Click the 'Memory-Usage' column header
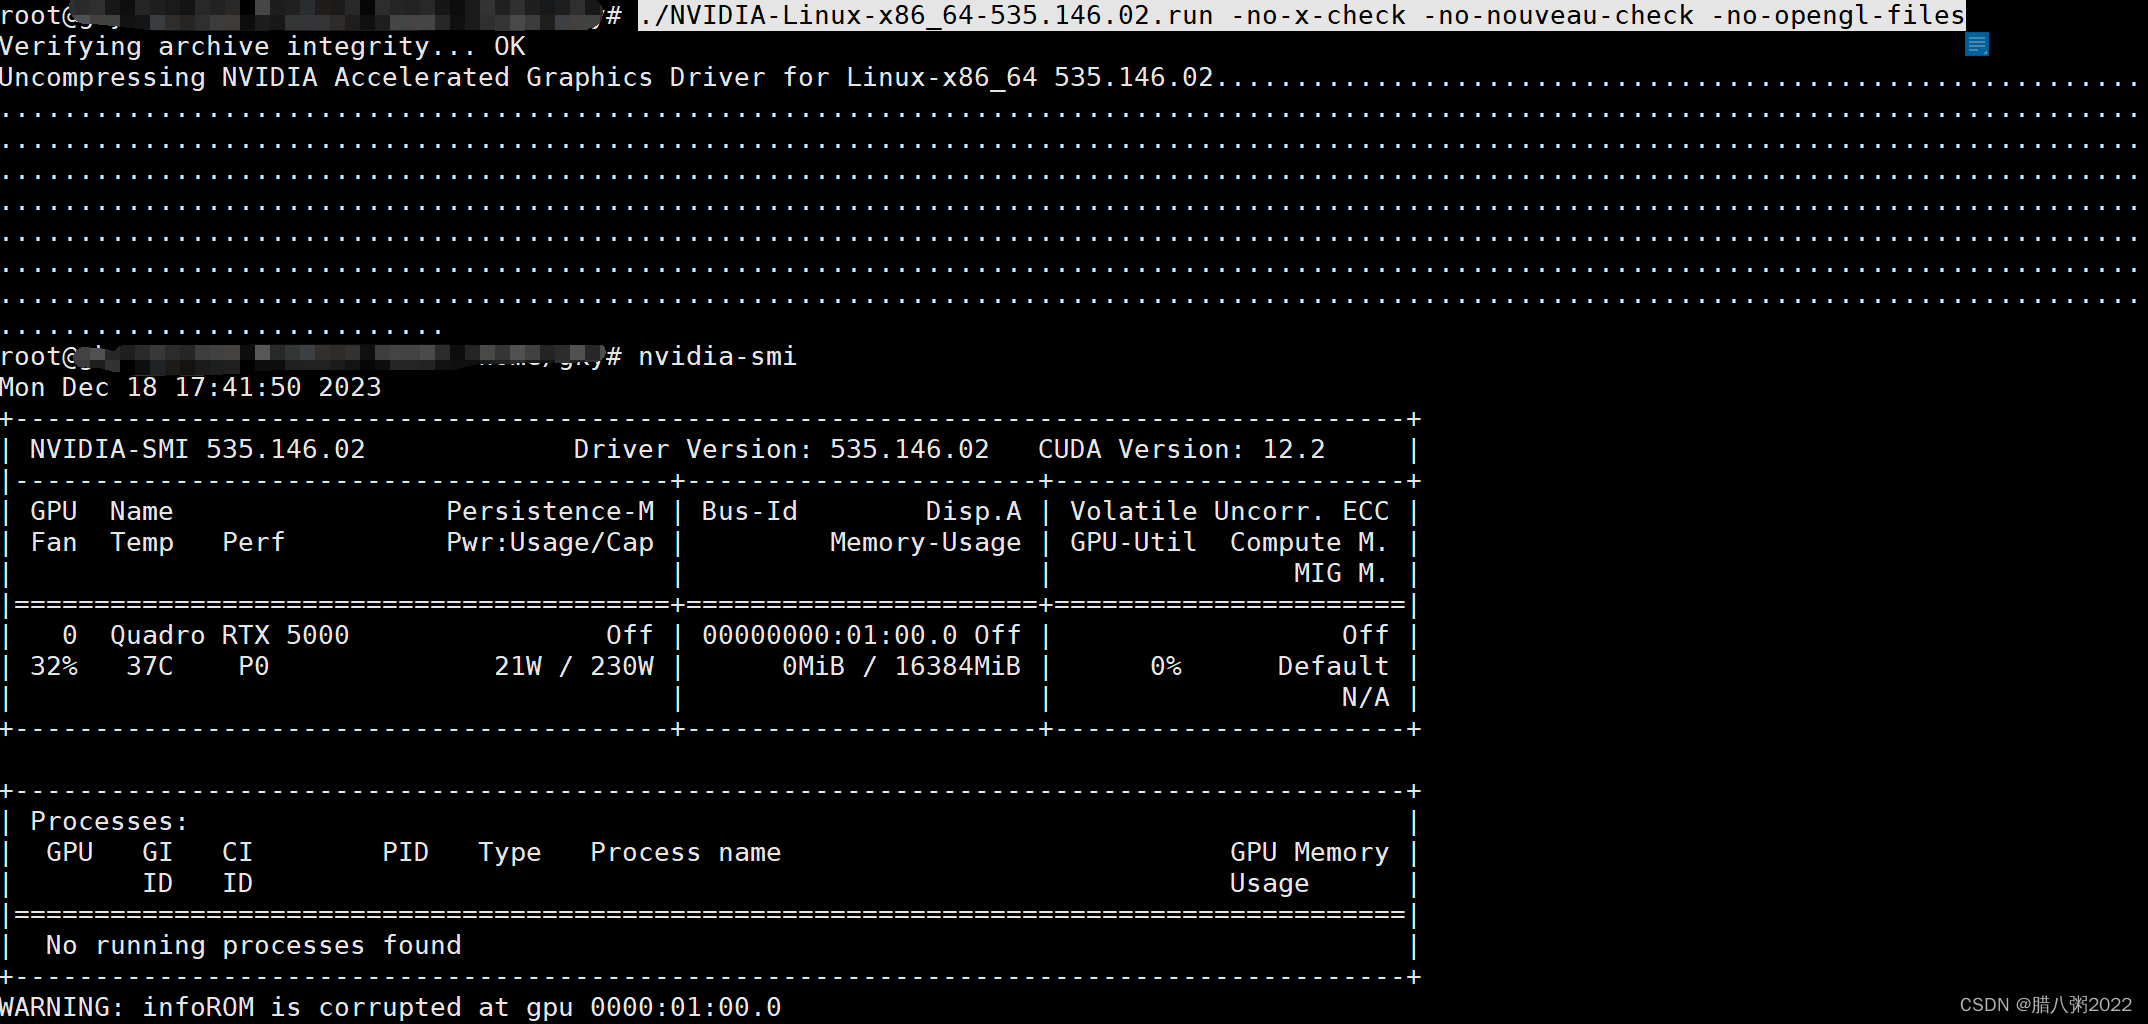Screen dimensions: 2148x1024 925,543
